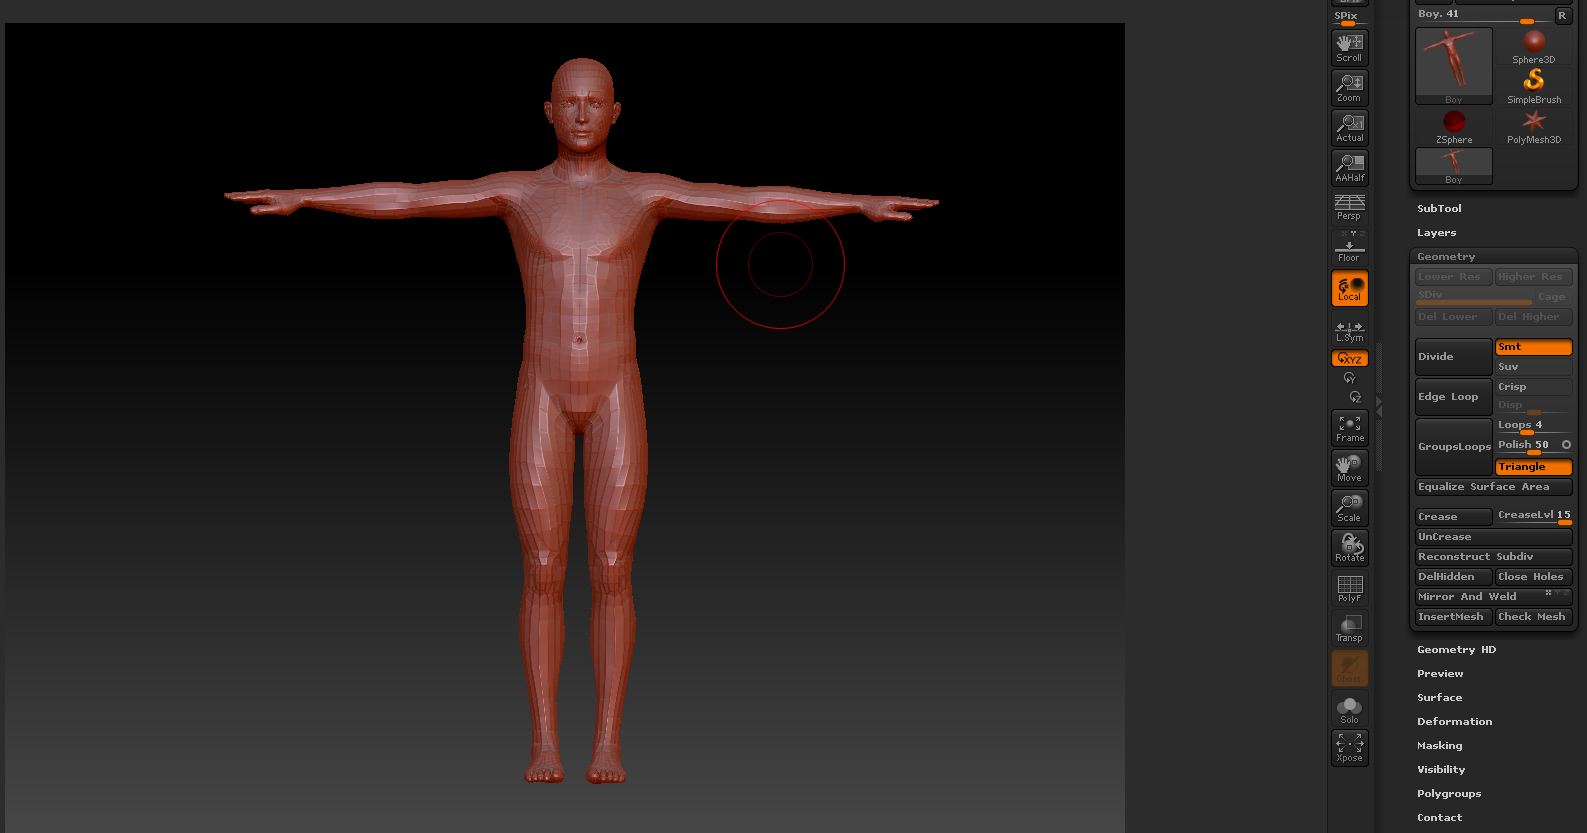Open the Preview section
The image size is (1587, 833).
(1440, 674)
